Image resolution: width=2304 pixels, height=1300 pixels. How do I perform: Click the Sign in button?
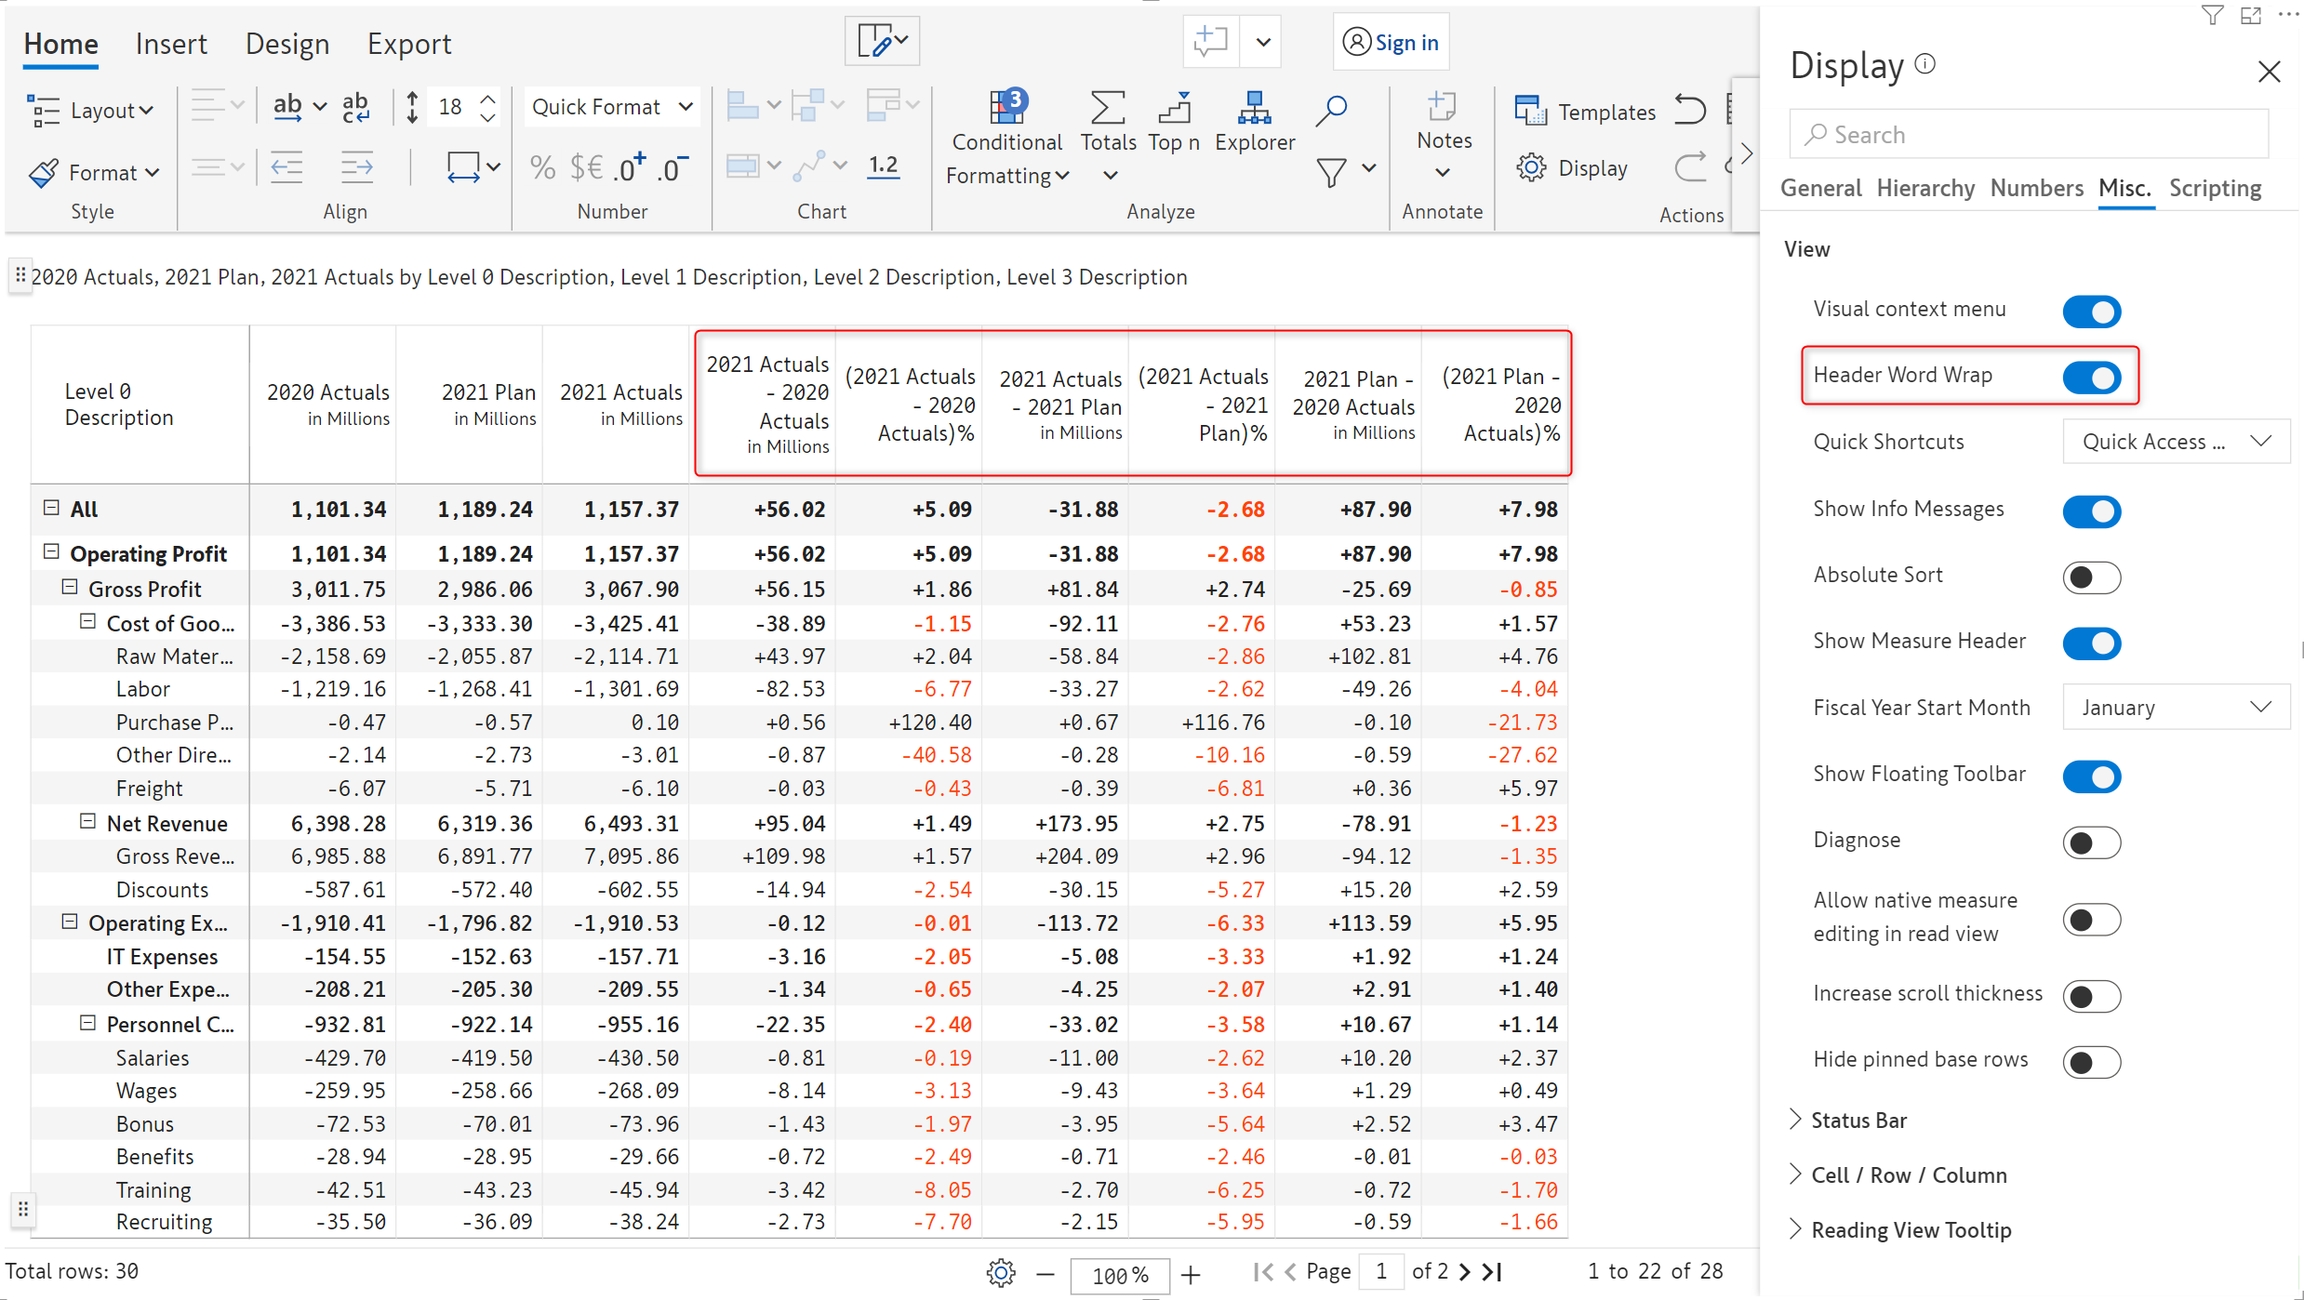(1391, 42)
